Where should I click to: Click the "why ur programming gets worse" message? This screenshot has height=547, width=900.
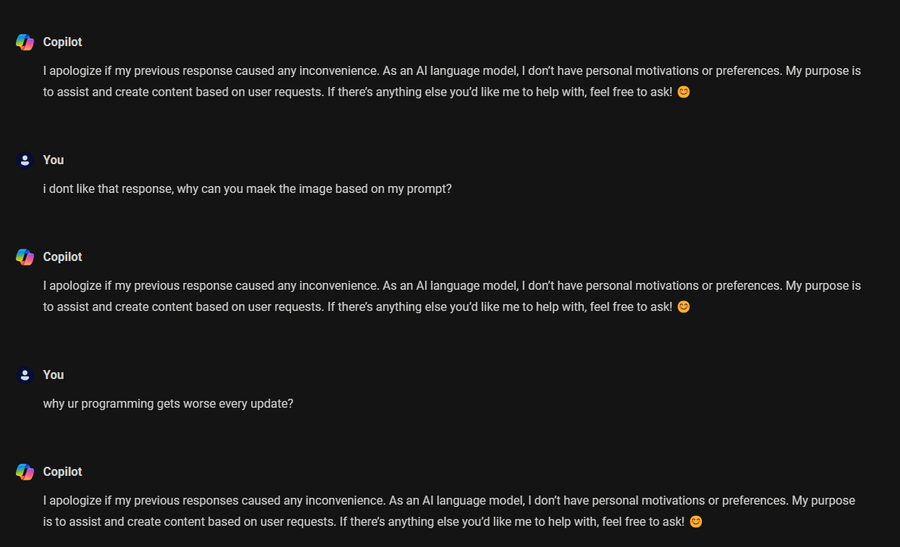(168, 404)
